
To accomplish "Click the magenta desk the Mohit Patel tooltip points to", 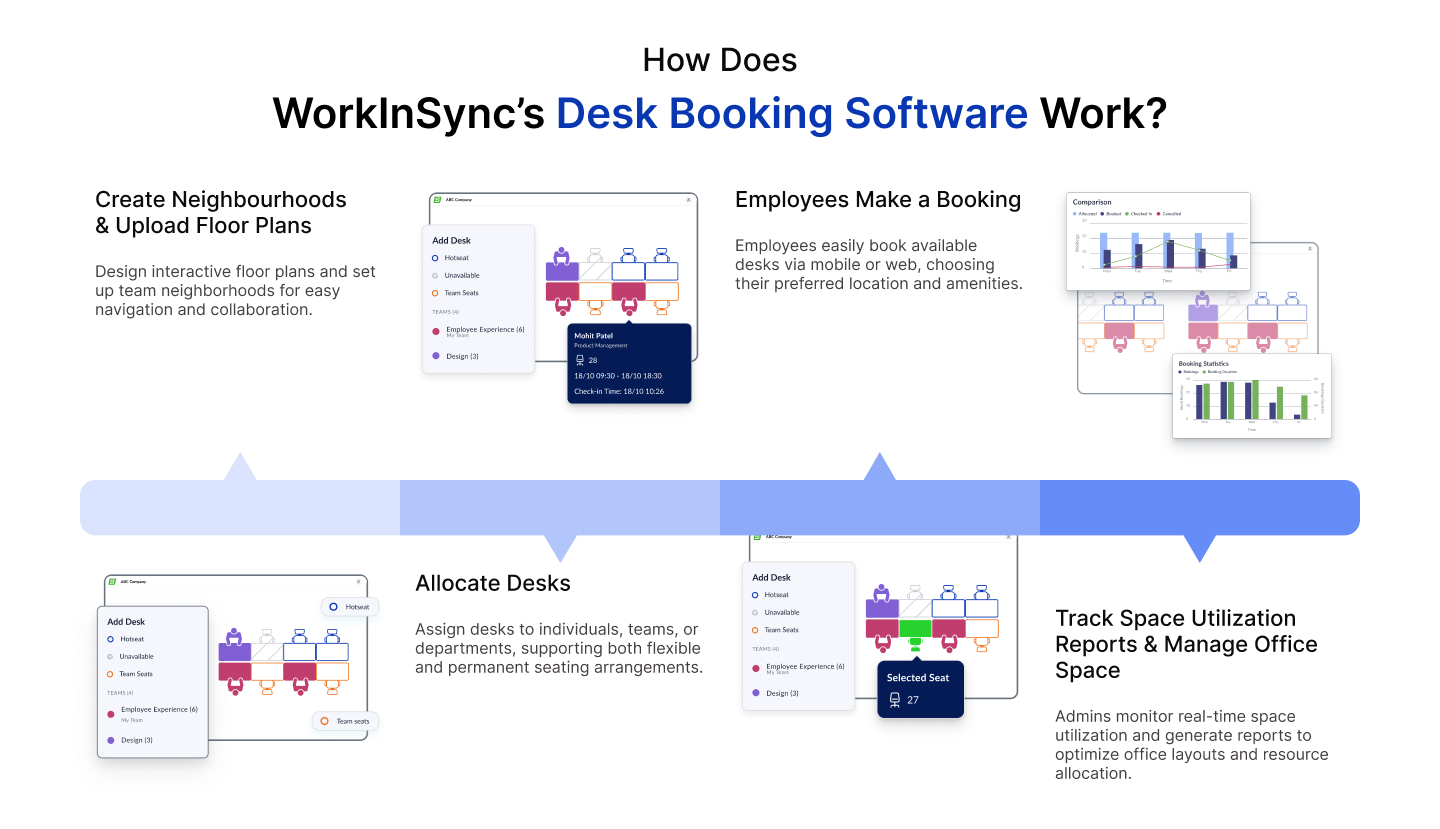I will [x=628, y=291].
